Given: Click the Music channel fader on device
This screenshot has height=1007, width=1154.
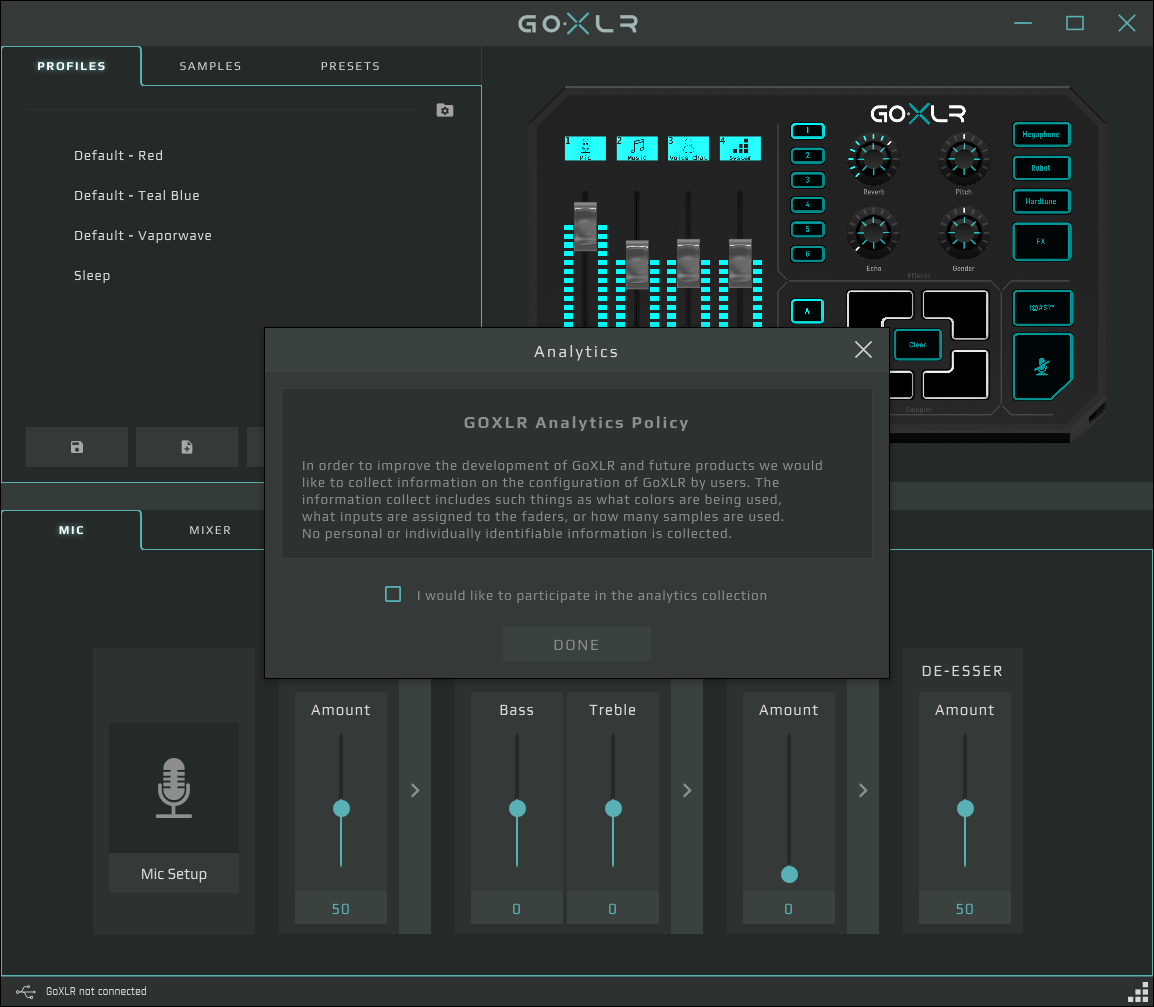Looking at the screenshot, I should [637, 264].
